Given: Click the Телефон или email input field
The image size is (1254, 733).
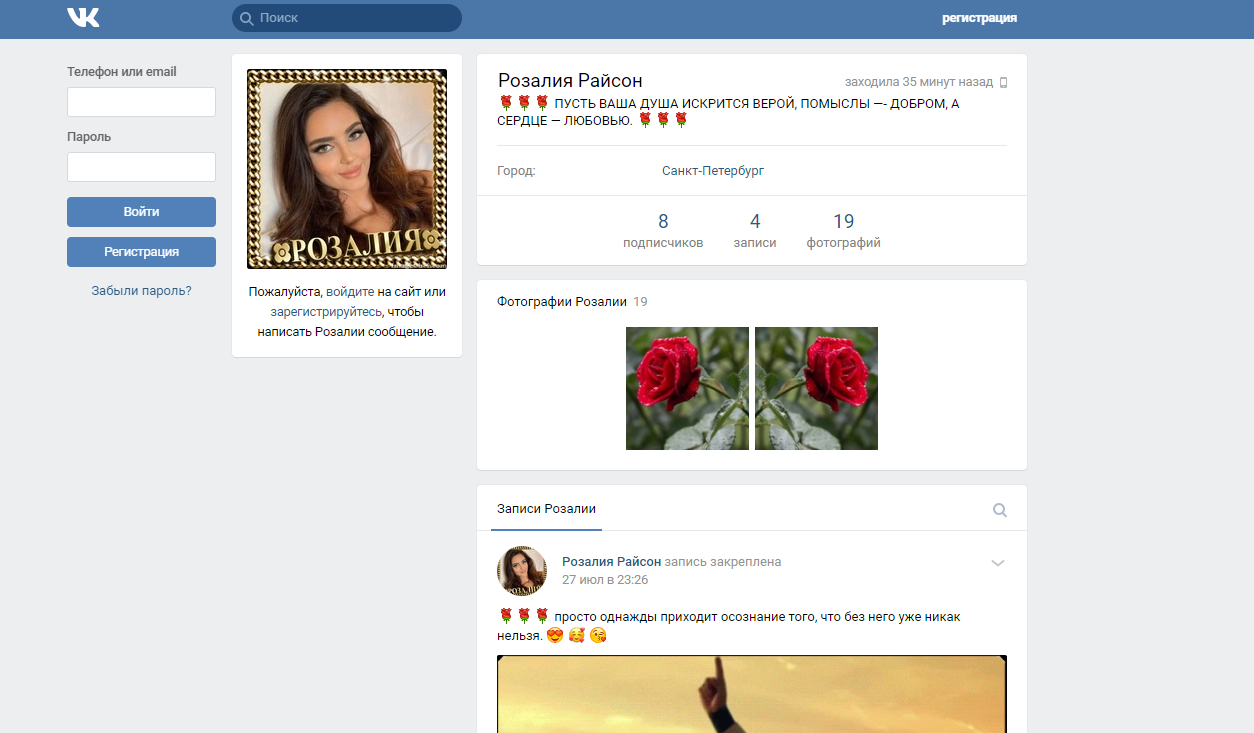Looking at the screenshot, I should coord(141,102).
